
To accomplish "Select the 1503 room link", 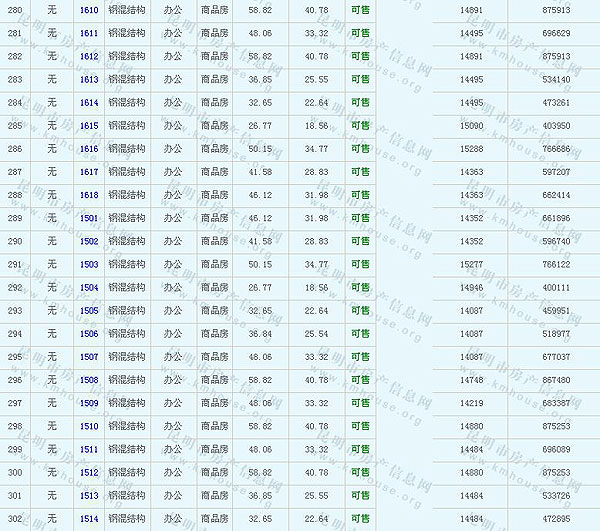I will (89, 264).
